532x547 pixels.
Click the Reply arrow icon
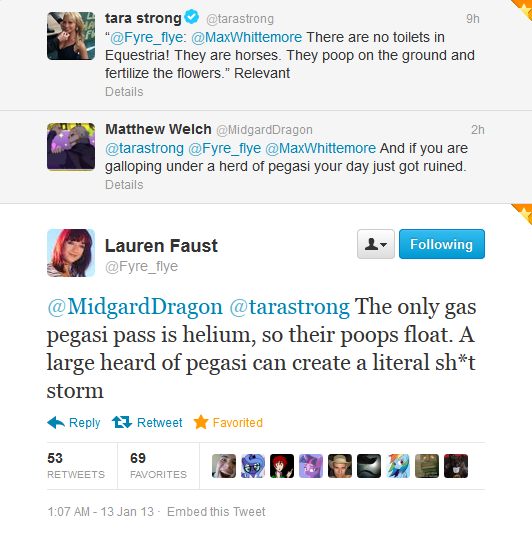56,422
